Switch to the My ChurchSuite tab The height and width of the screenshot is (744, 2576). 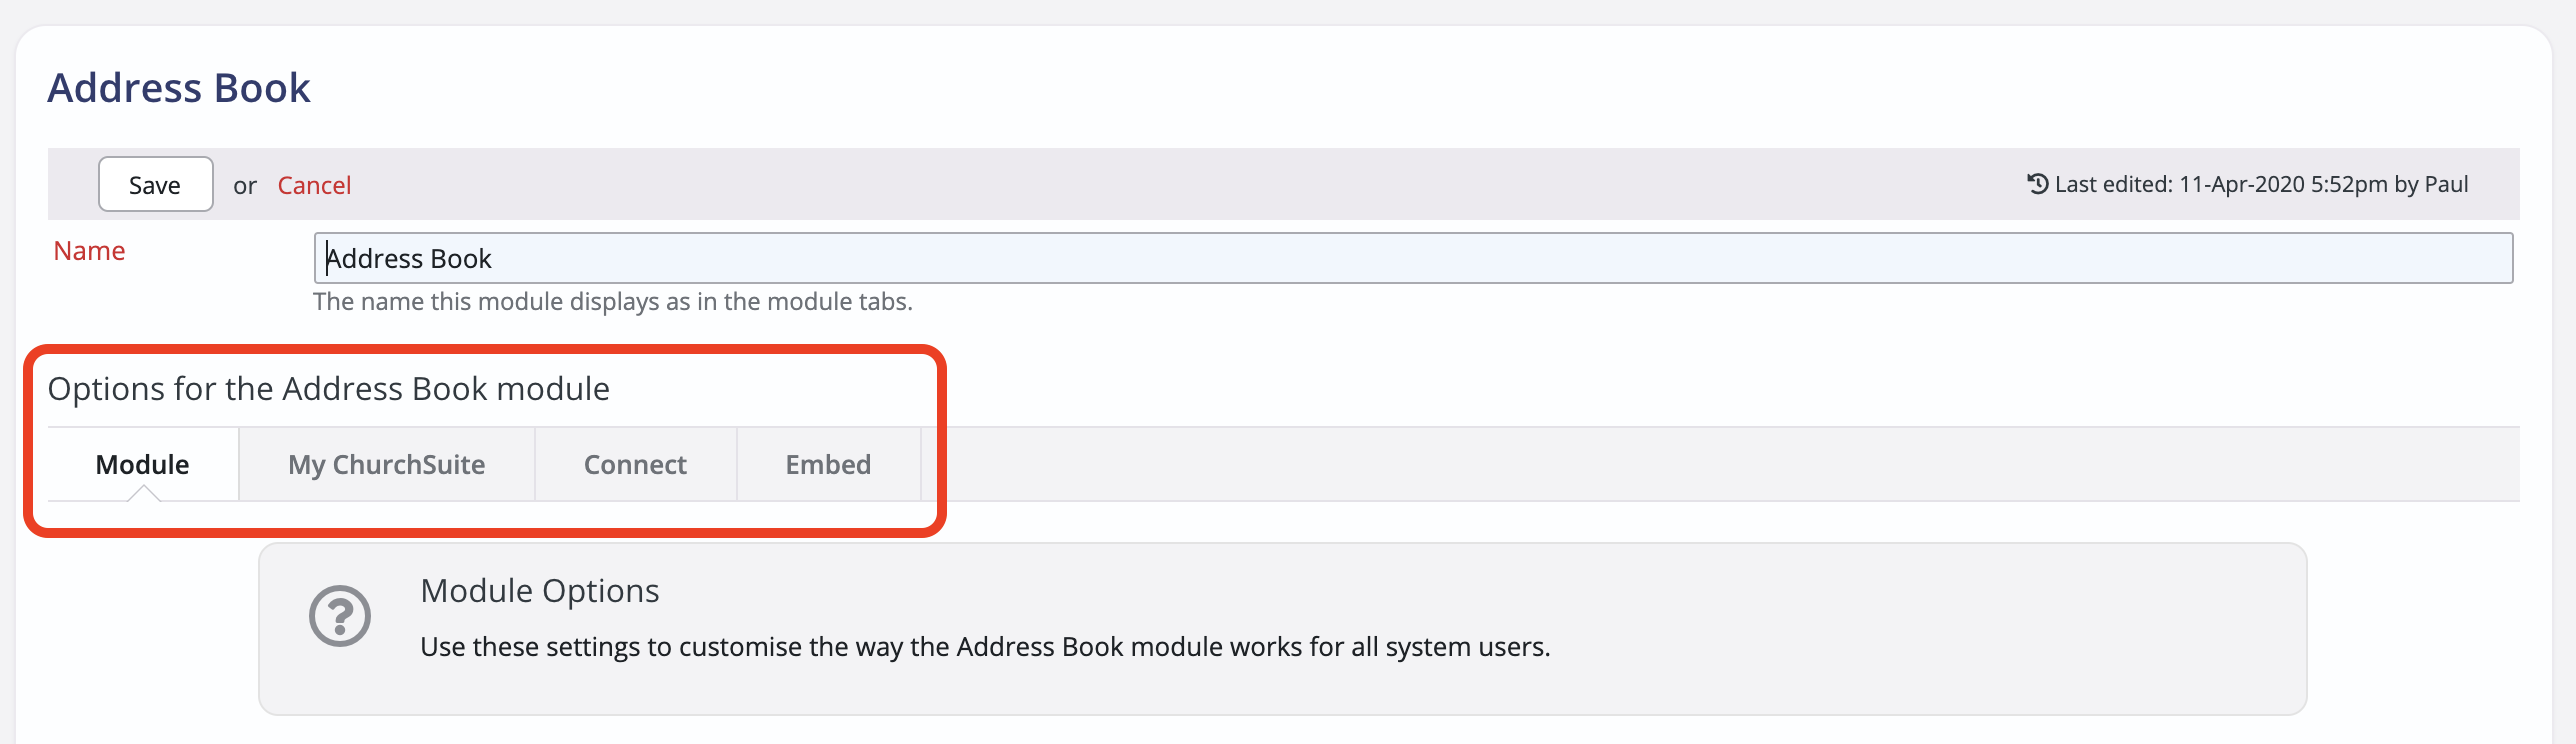(x=386, y=464)
